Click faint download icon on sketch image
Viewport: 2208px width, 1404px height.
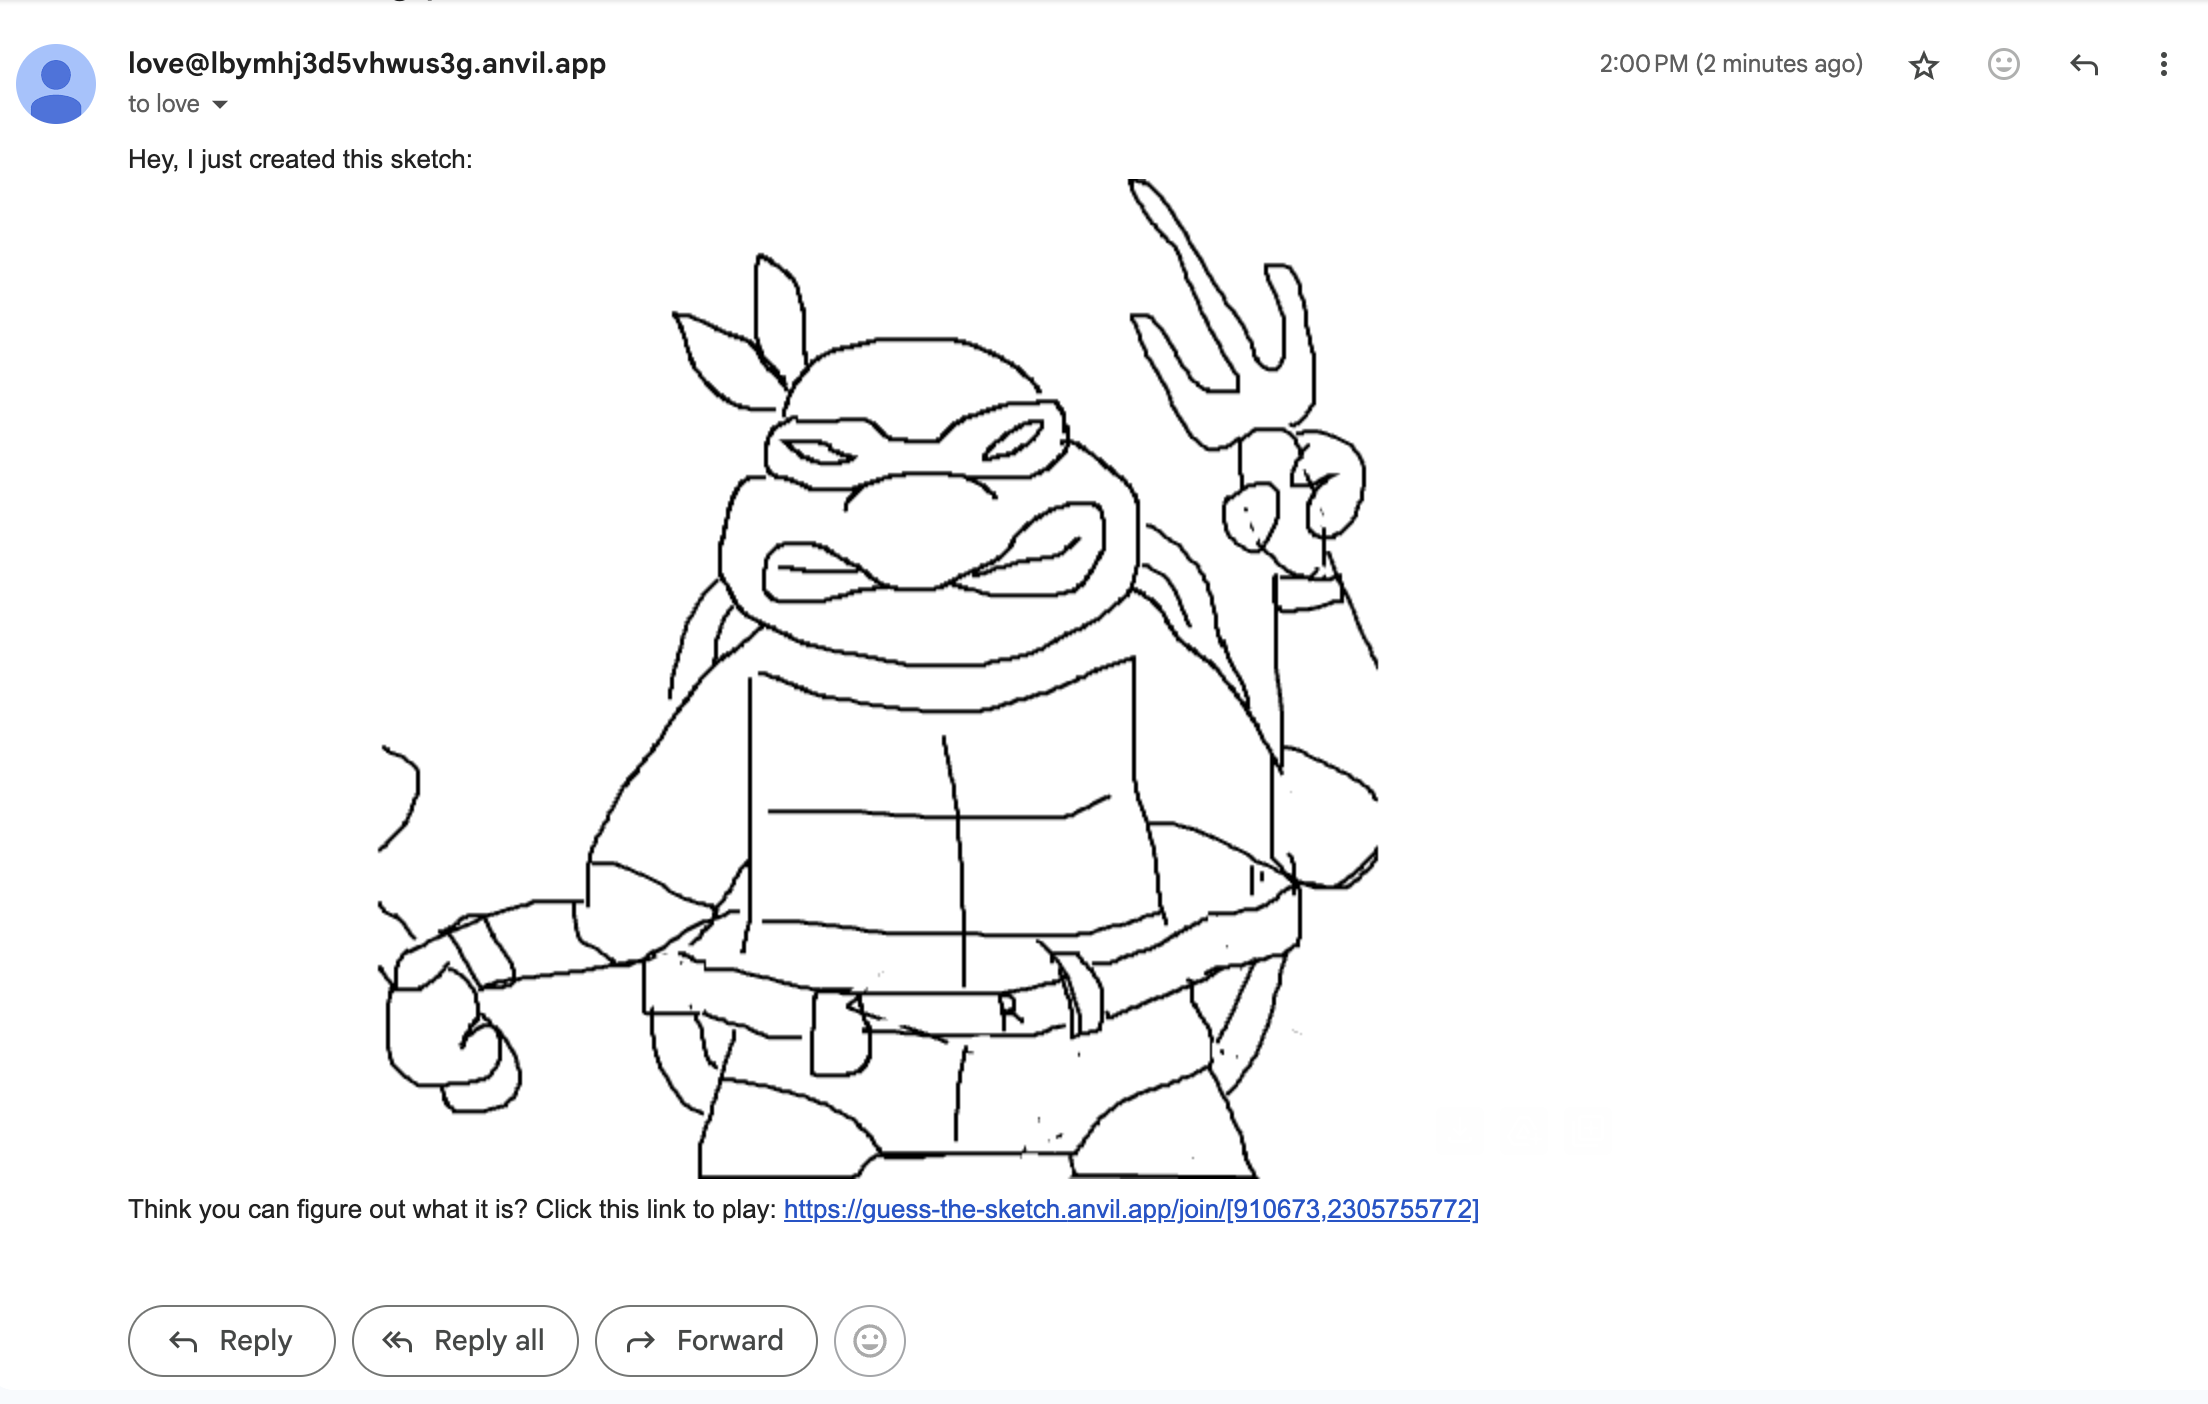click(x=1460, y=1131)
